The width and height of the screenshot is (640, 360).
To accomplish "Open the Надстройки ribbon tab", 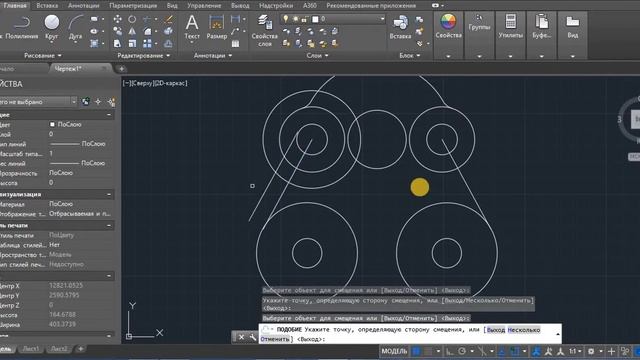I will (x=276, y=6).
